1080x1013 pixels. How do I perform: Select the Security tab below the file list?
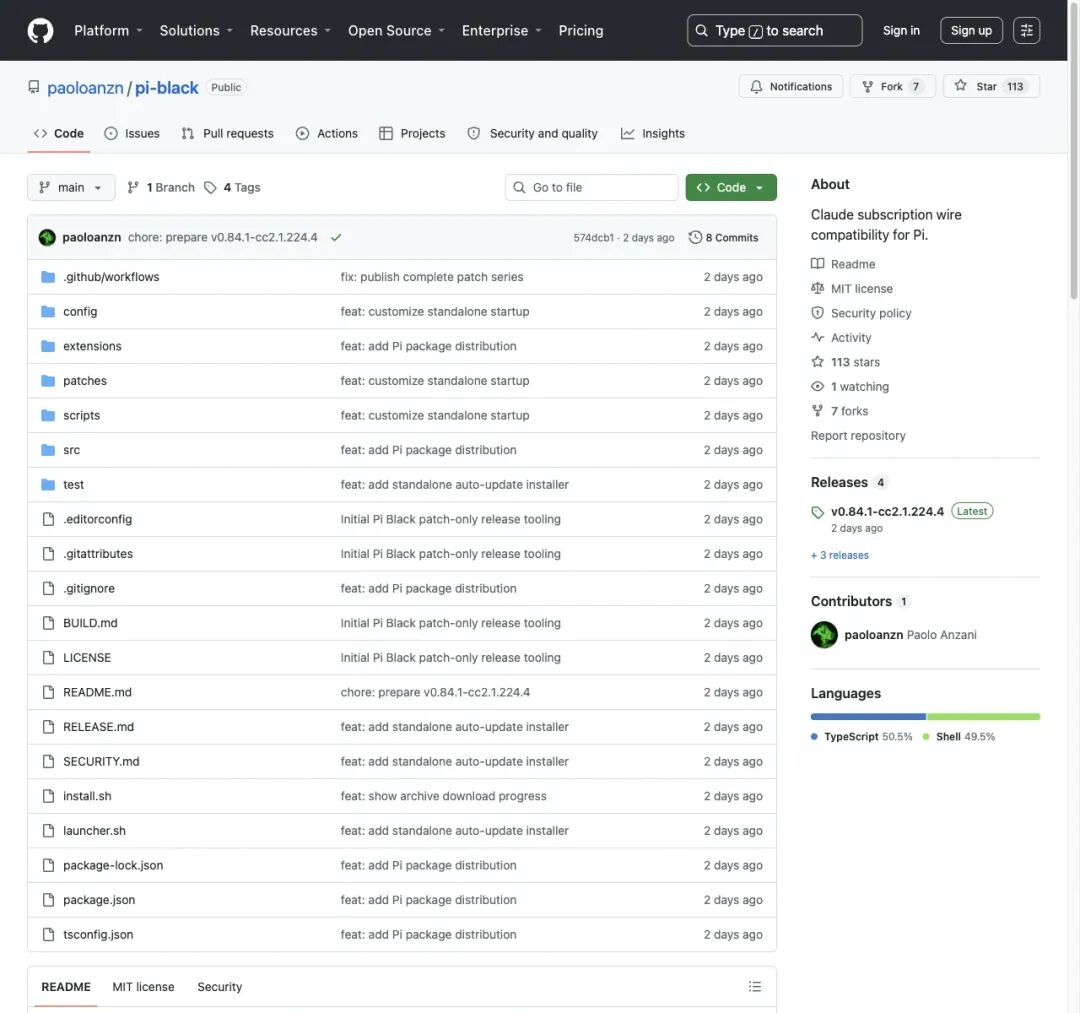pos(220,987)
